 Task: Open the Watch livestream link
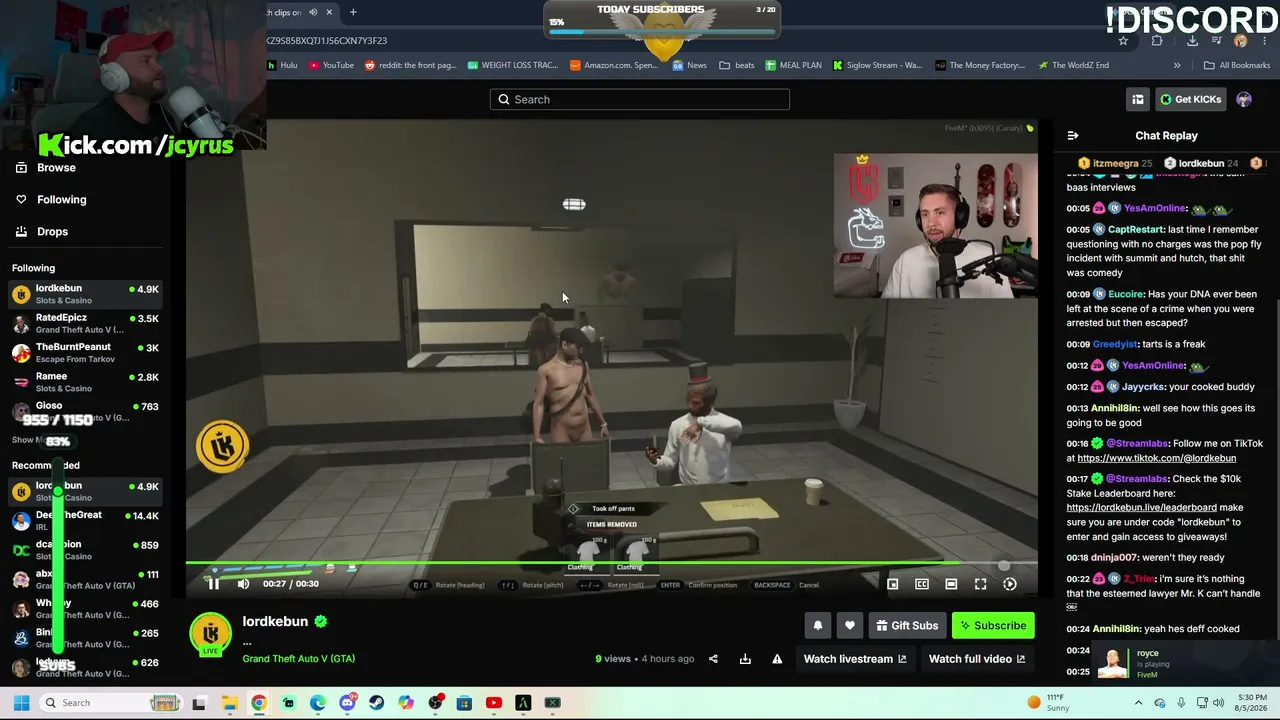click(x=855, y=659)
